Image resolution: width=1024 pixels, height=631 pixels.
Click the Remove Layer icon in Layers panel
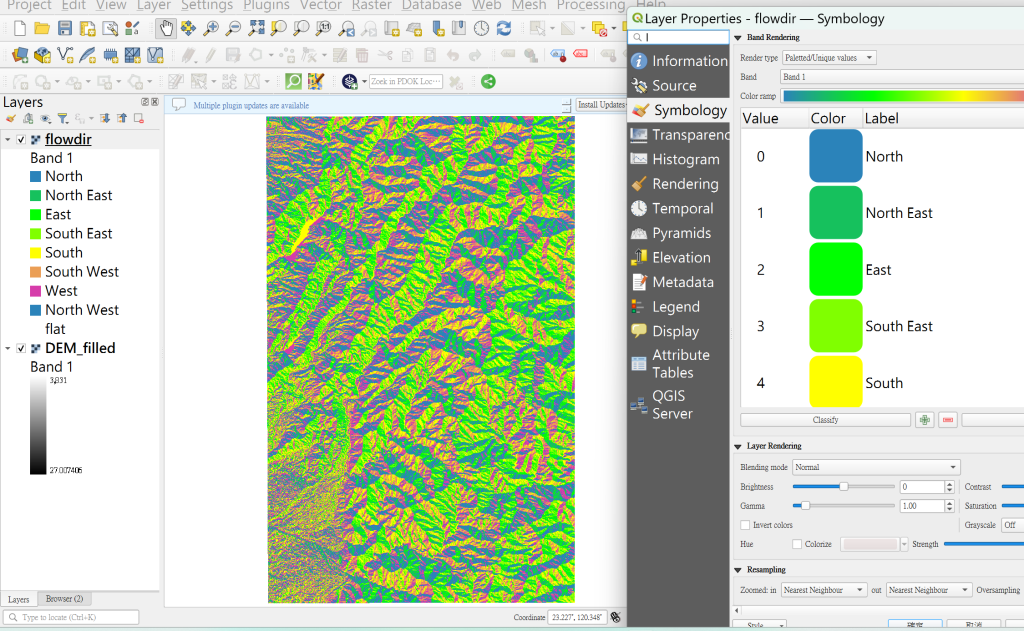[138, 119]
